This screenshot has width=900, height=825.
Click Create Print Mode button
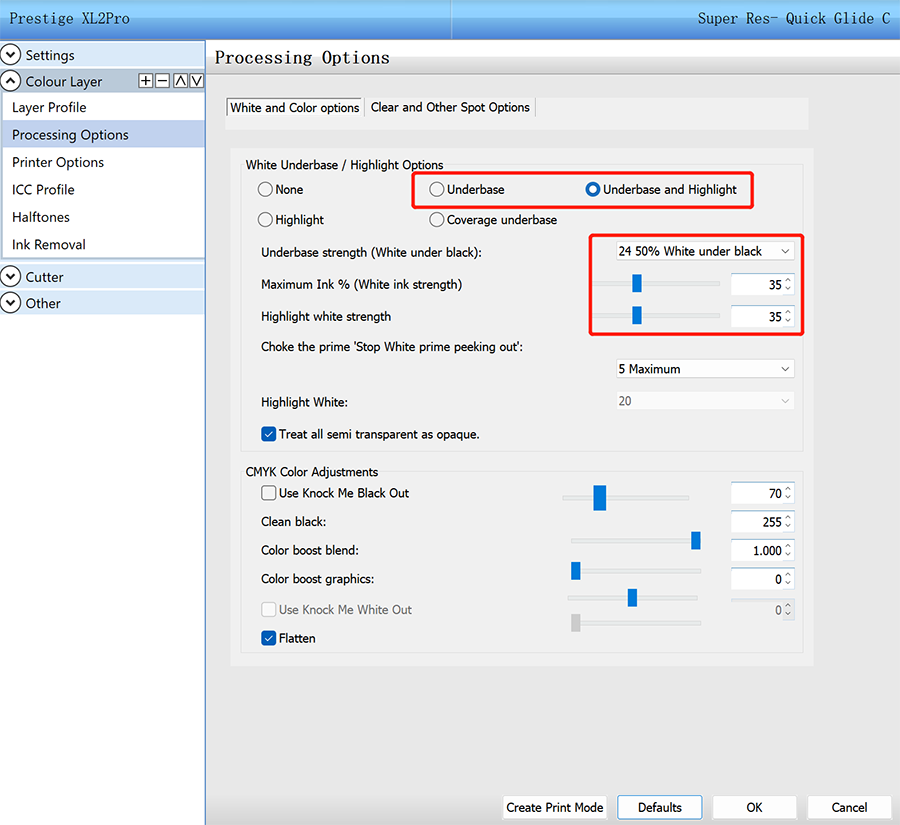point(554,807)
